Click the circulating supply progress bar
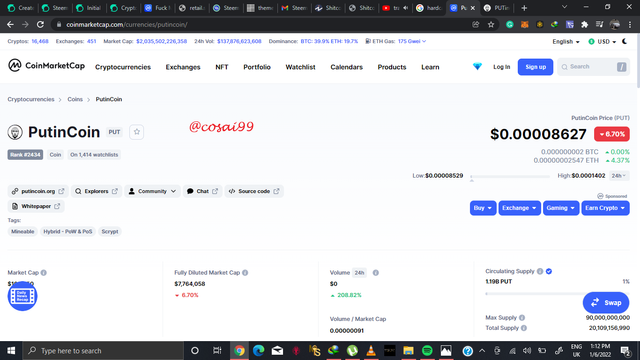Image resolution: width=640 pixels, height=360 pixels. point(558,293)
